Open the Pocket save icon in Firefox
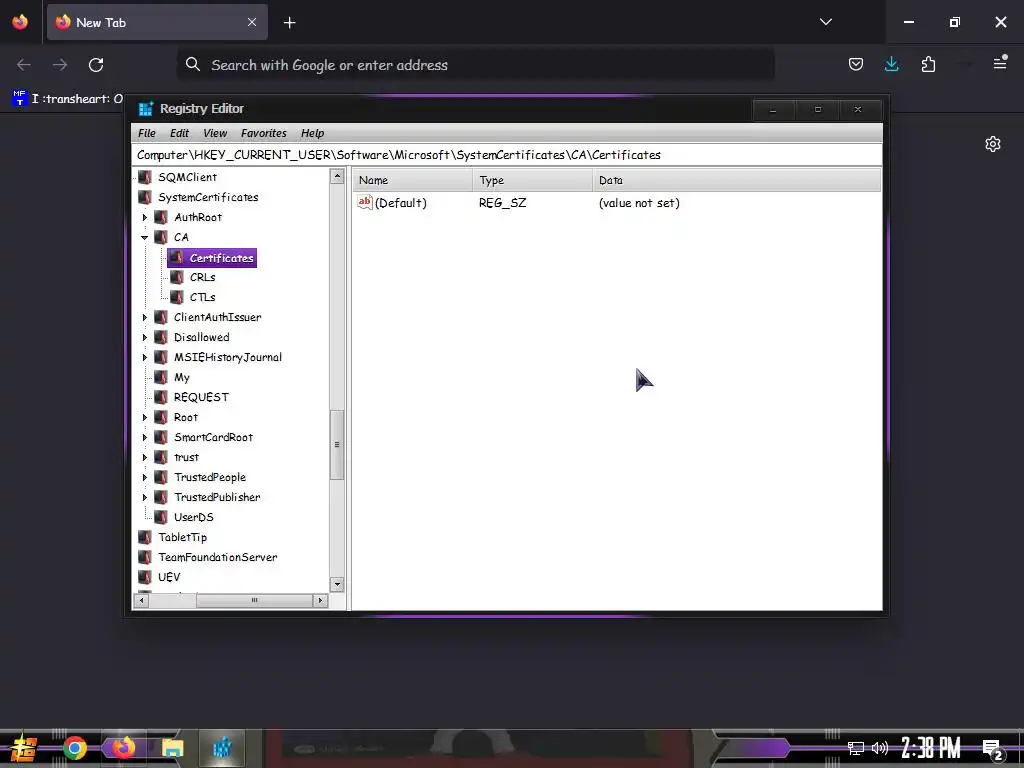The height and width of the screenshot is (768, 1024). tap(856, 64)
